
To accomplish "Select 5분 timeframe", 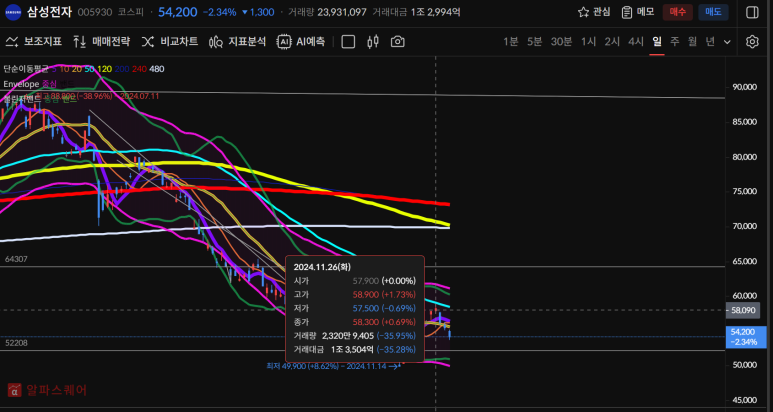I will point(534,42).
